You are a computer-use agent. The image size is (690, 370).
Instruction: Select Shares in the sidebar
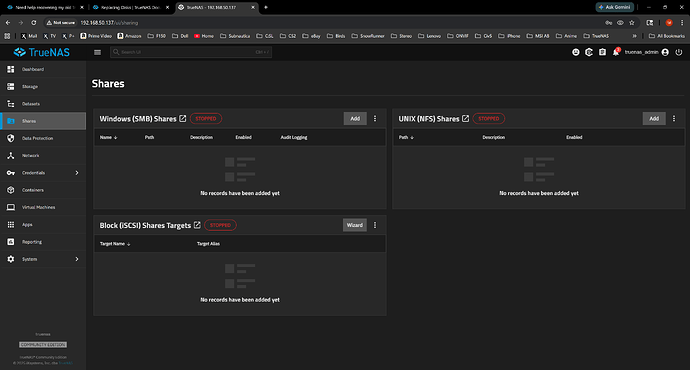pos(43,121)
